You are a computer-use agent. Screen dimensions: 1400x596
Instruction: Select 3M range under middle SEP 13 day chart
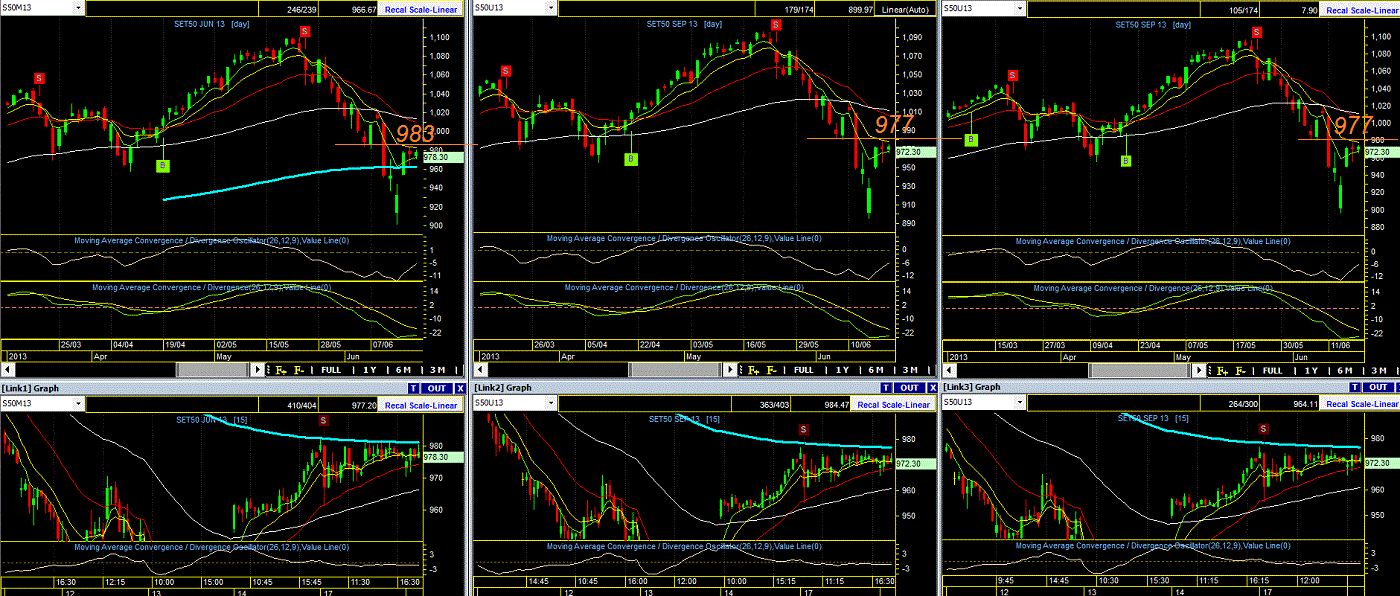(x=910, y=370)
